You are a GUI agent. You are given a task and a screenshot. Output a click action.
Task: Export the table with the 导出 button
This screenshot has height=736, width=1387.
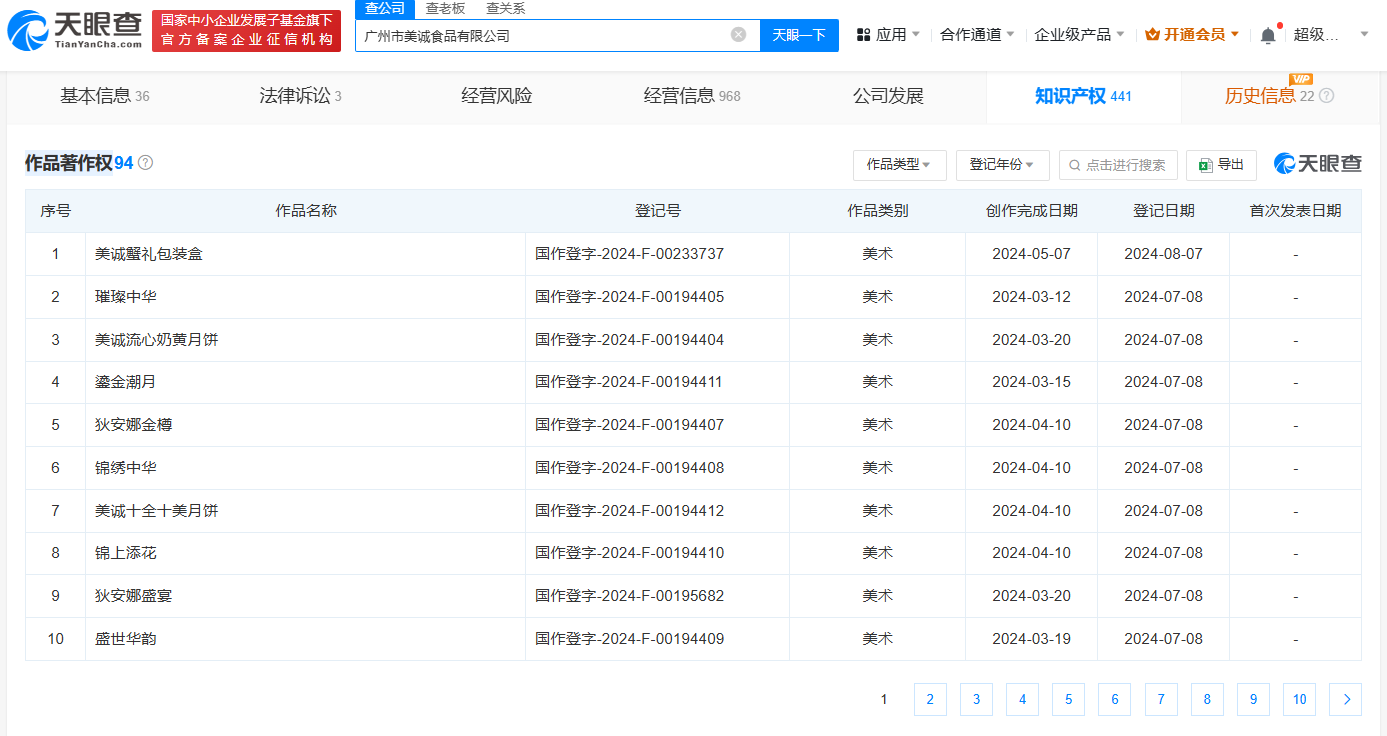click(x=1221, y=165)
